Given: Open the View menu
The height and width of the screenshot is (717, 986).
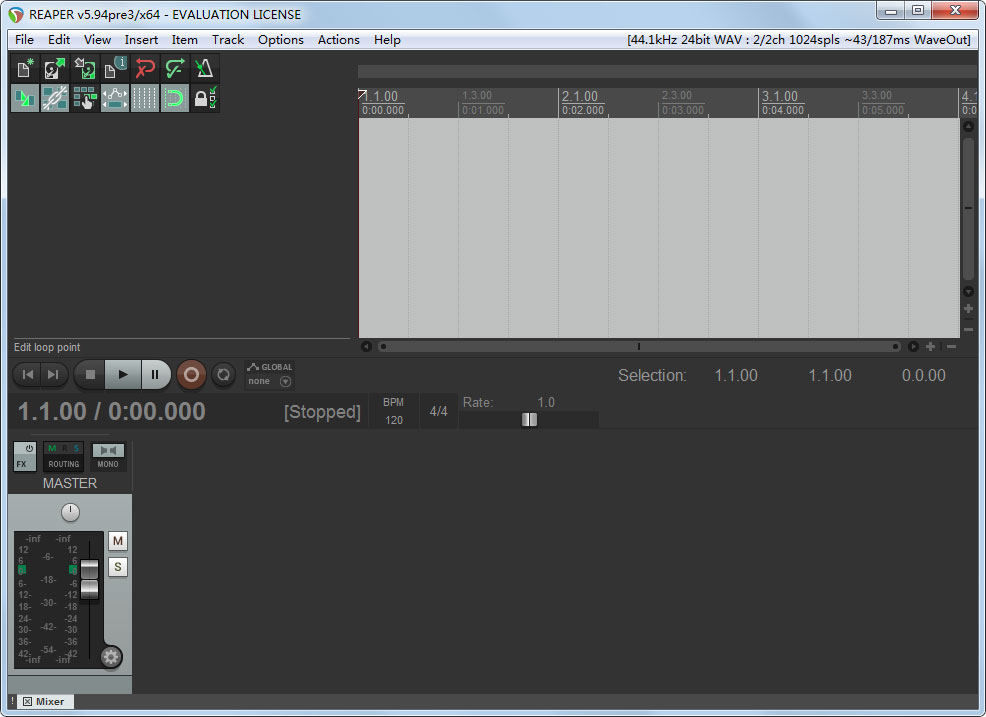Looking at the screenshot, I should [x=97, y=40].
